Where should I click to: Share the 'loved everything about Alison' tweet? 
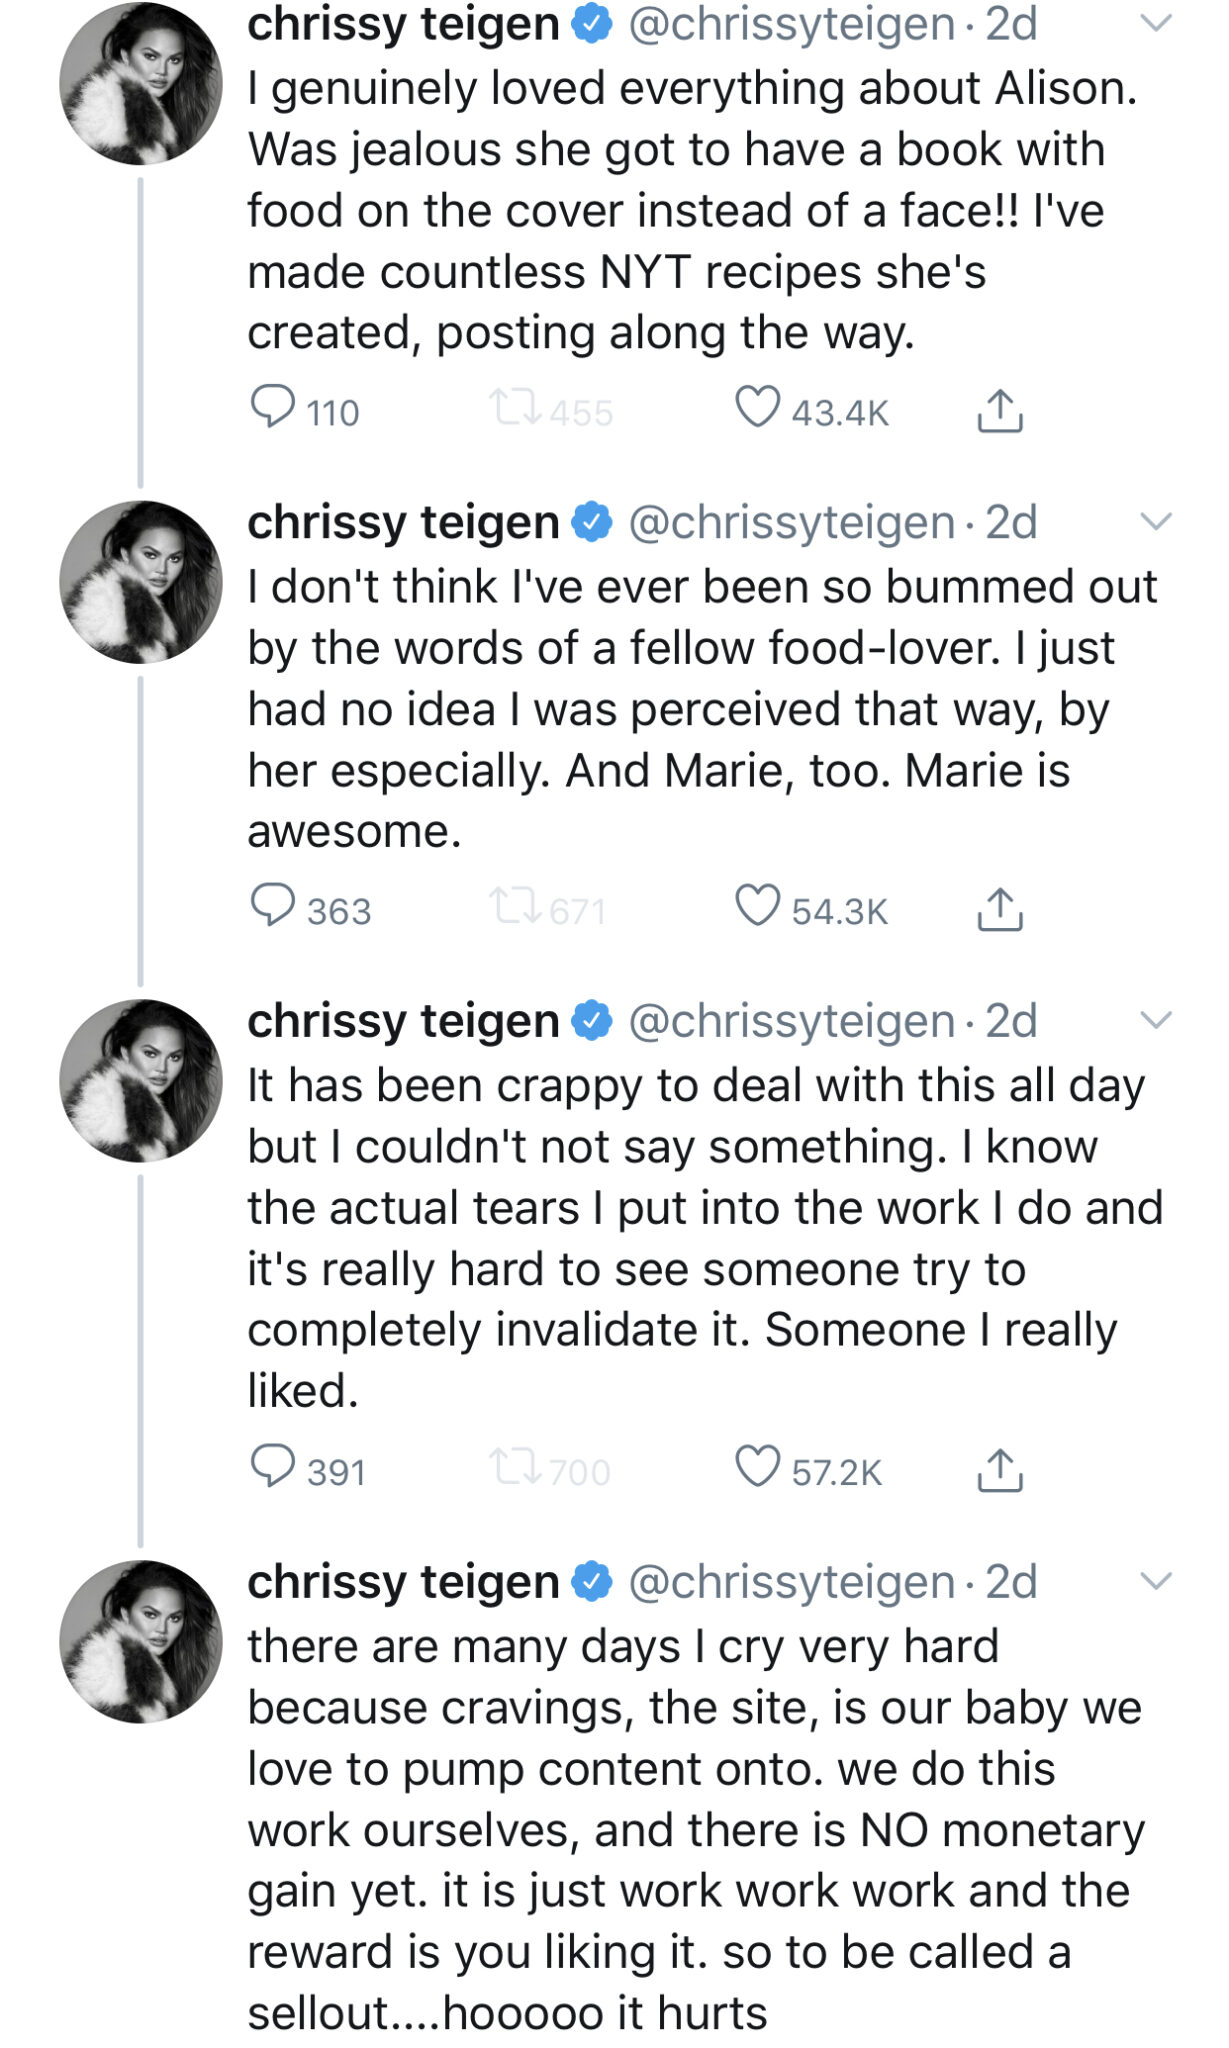tap(999, 410)
